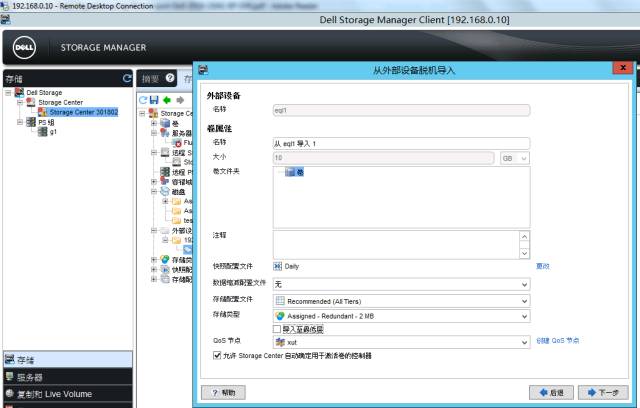Click the server icon with red X
Image resolution: width=640 pixels, height=408 pixels.
pyautogui.click(x=177, y=142)
